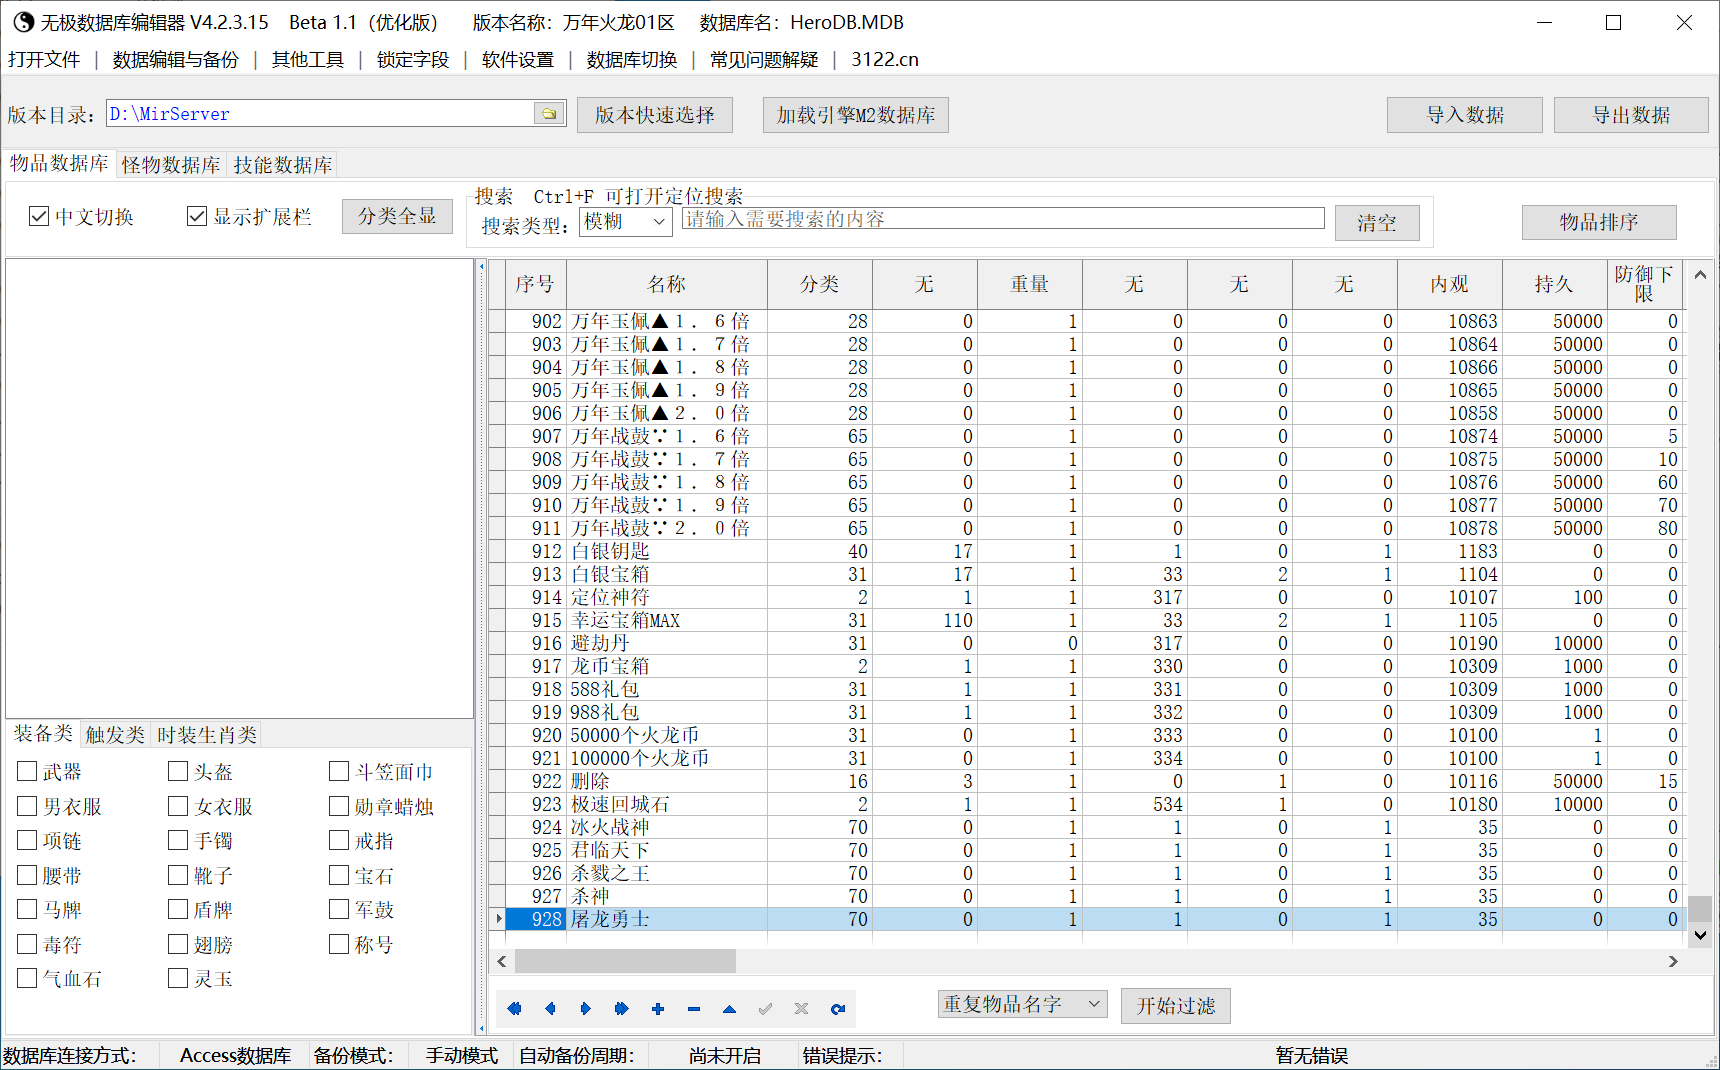
Task: Click the 分类全显 button
Action: coord(397,216)
